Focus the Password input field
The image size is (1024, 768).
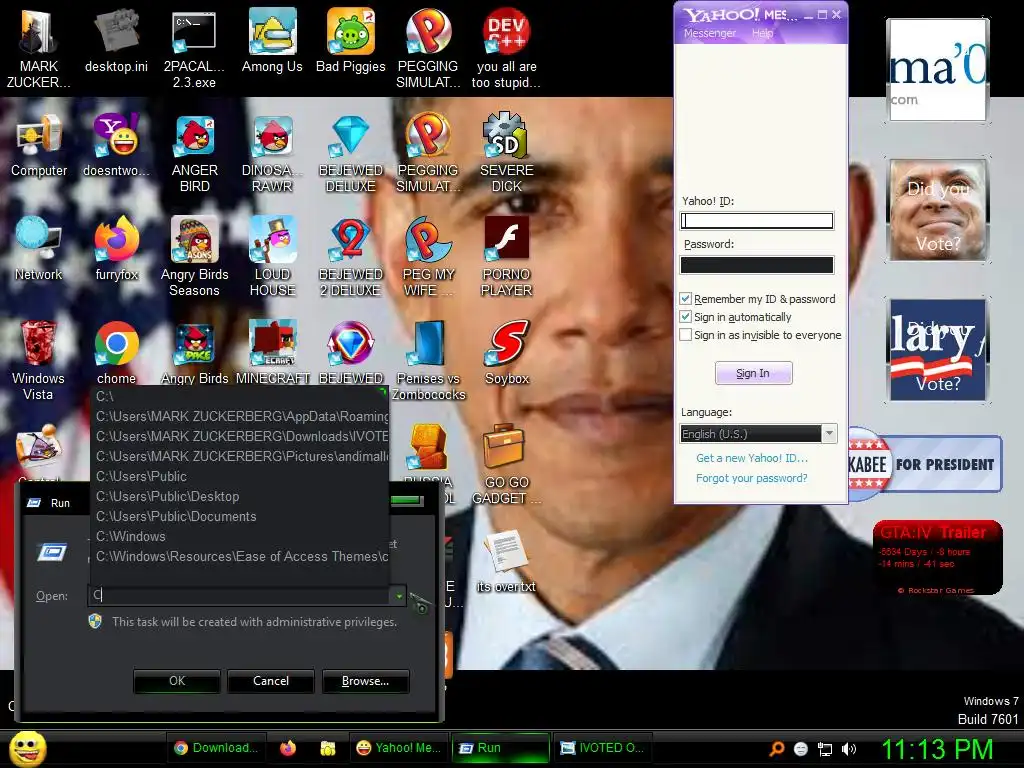757,264
